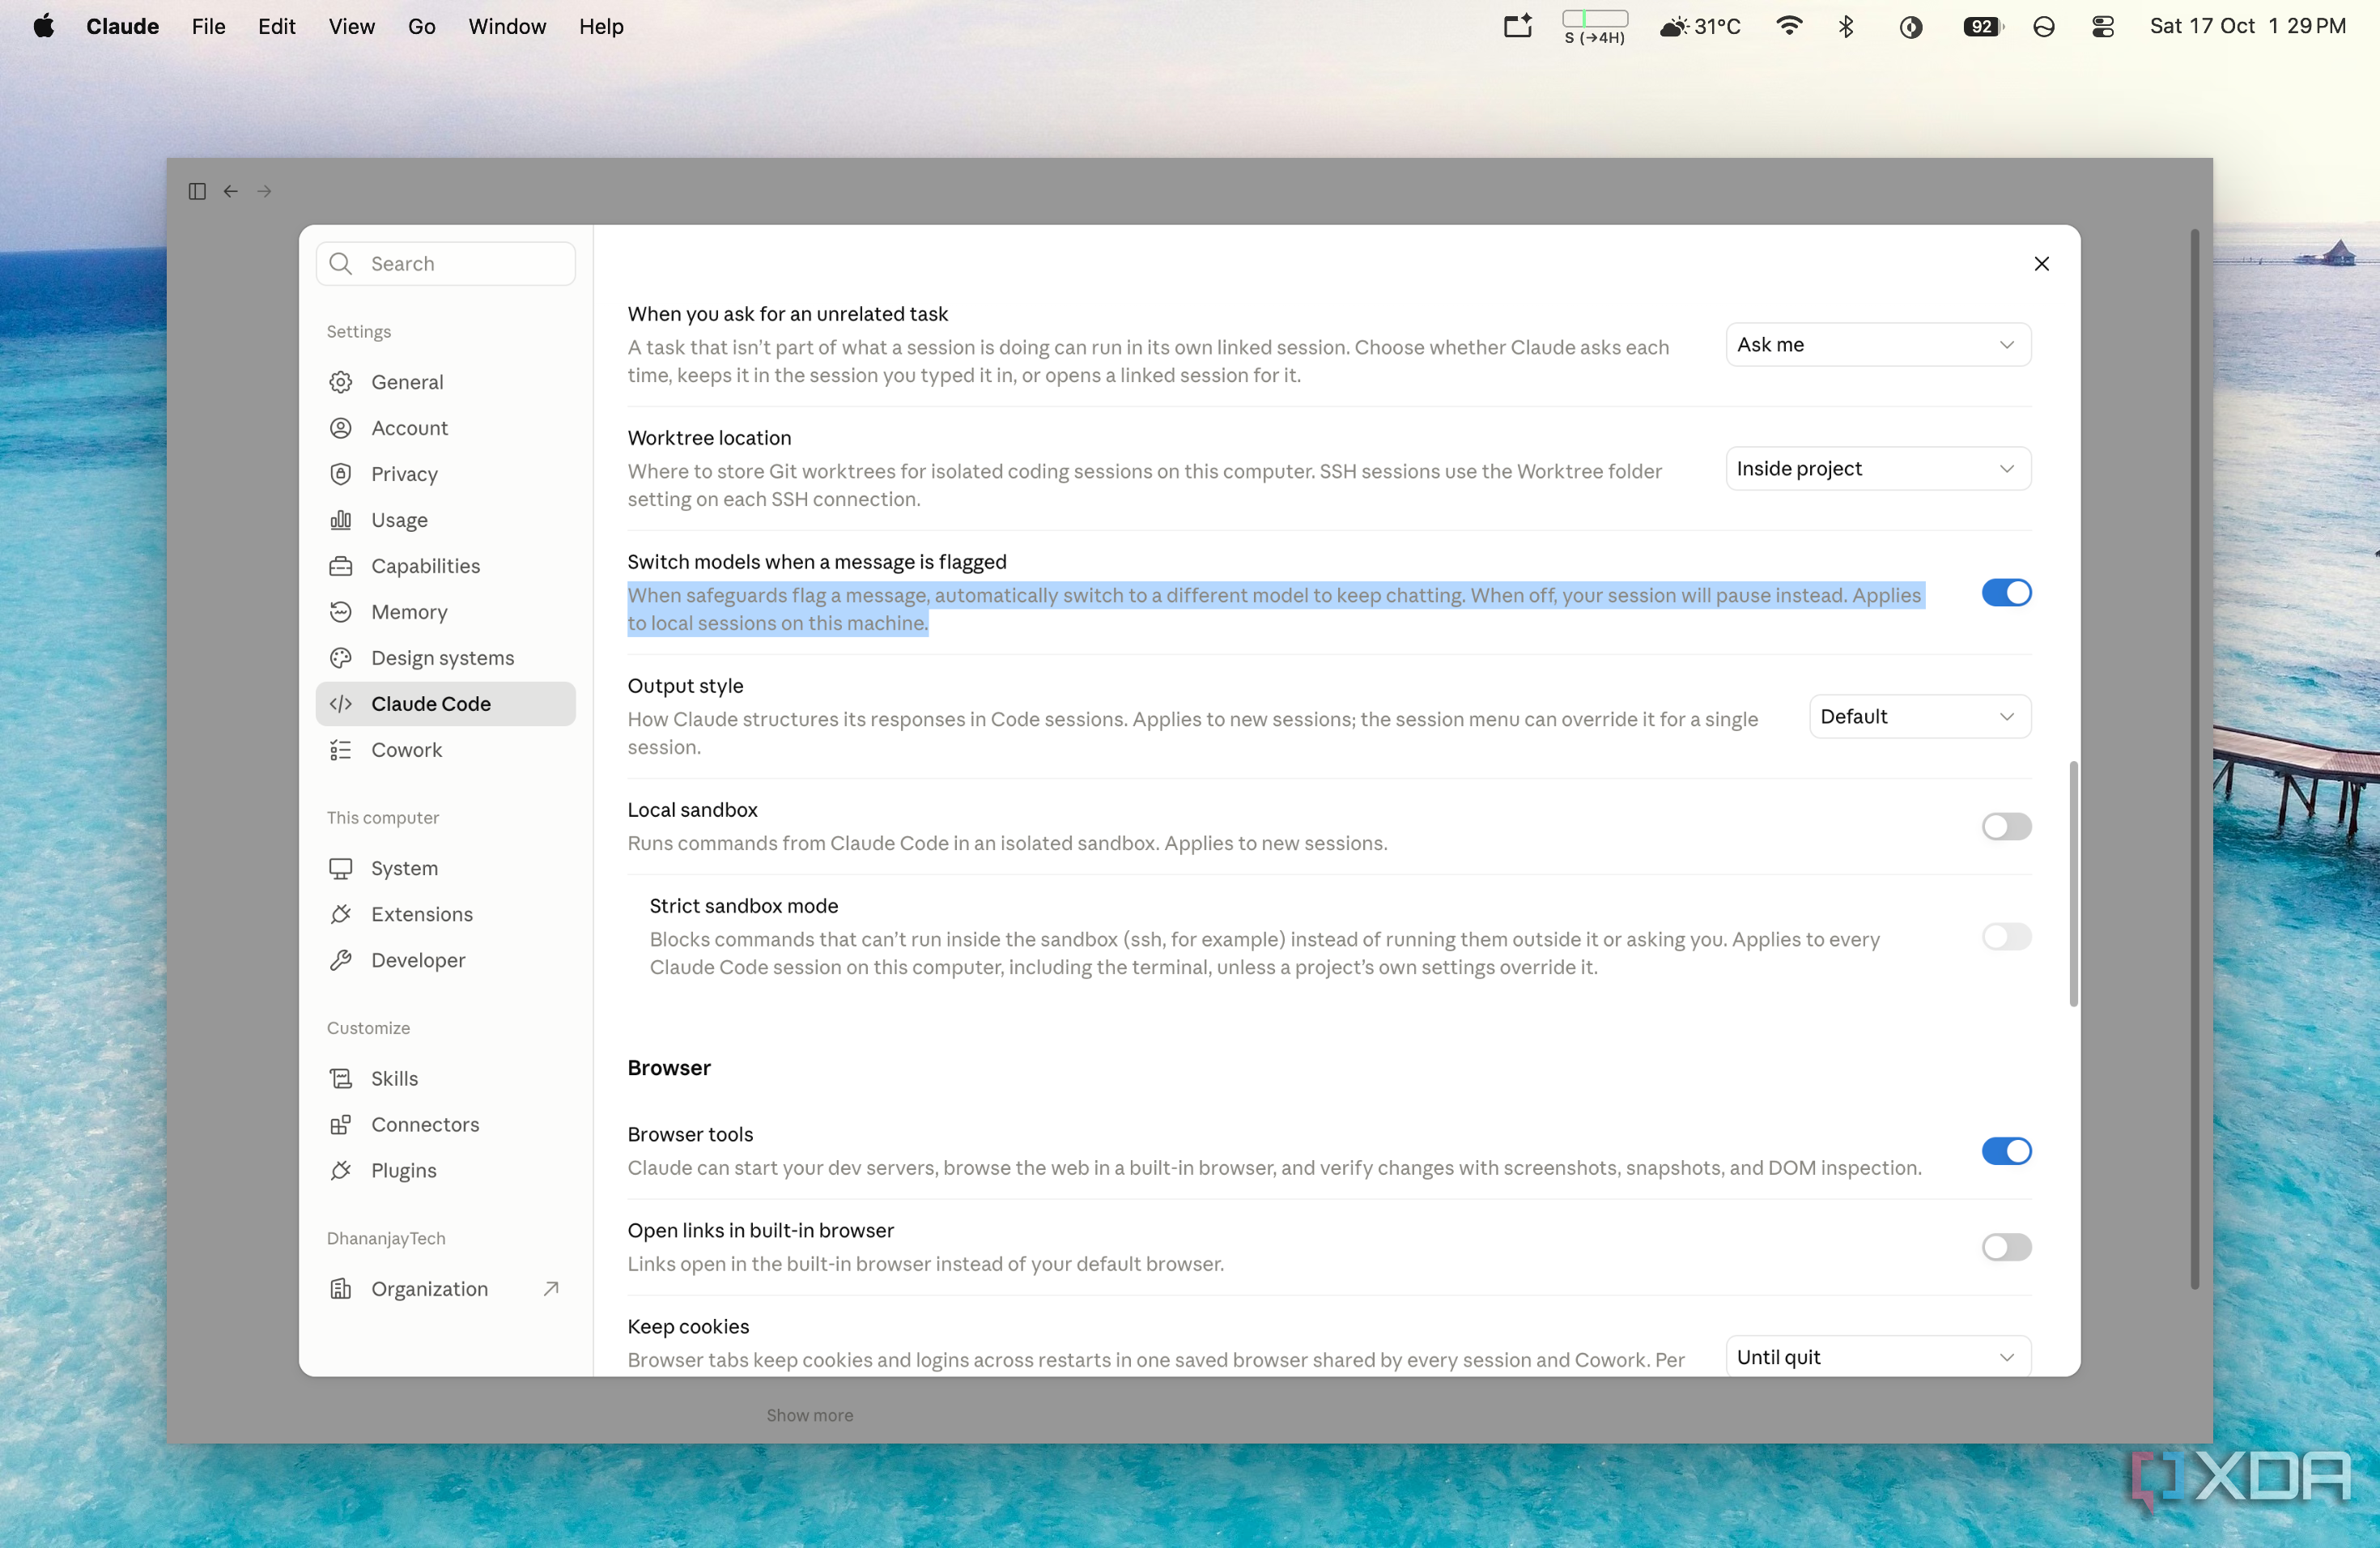The height and width of the screenshot is (1548, 2380).
Task: Click Show more link below dialog
Action: click(x=810, y=1415)
